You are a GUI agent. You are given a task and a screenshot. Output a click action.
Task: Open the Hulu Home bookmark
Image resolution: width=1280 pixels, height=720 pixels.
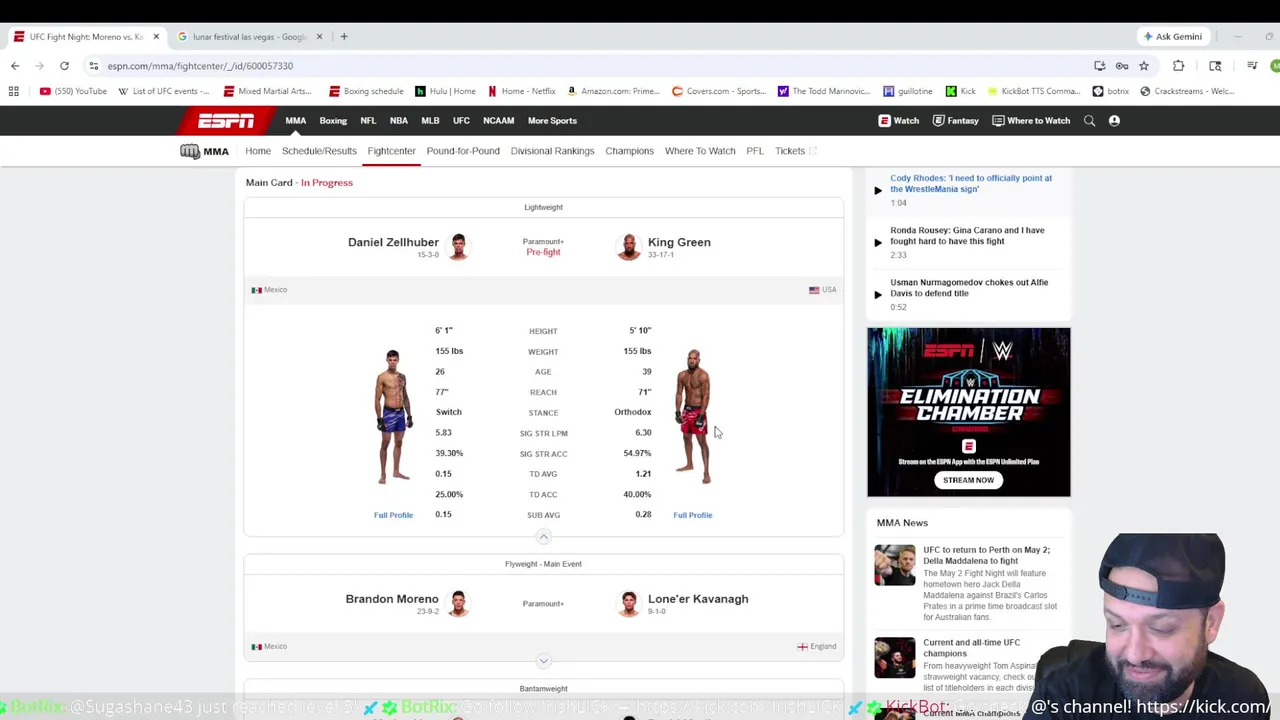(445, 91)
